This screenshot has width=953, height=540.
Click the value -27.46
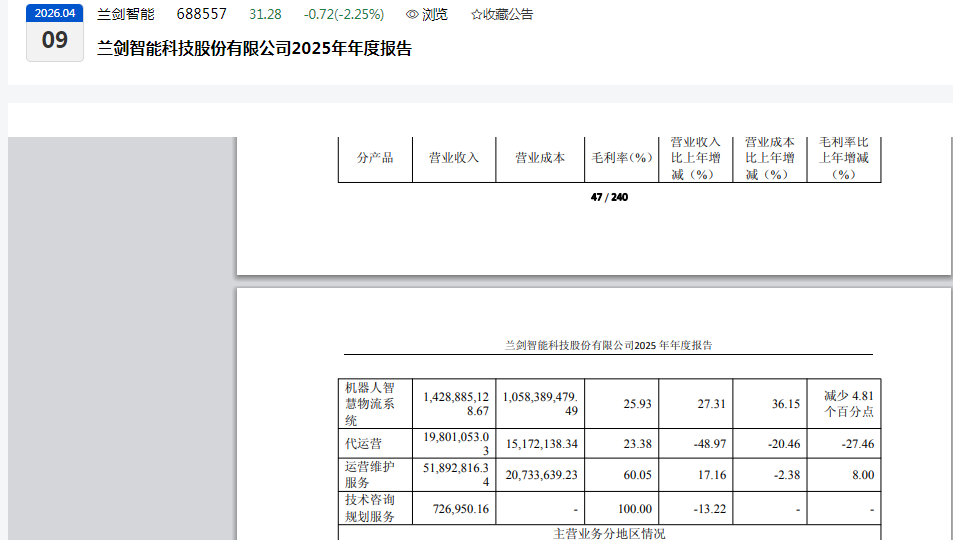(858, 445)
